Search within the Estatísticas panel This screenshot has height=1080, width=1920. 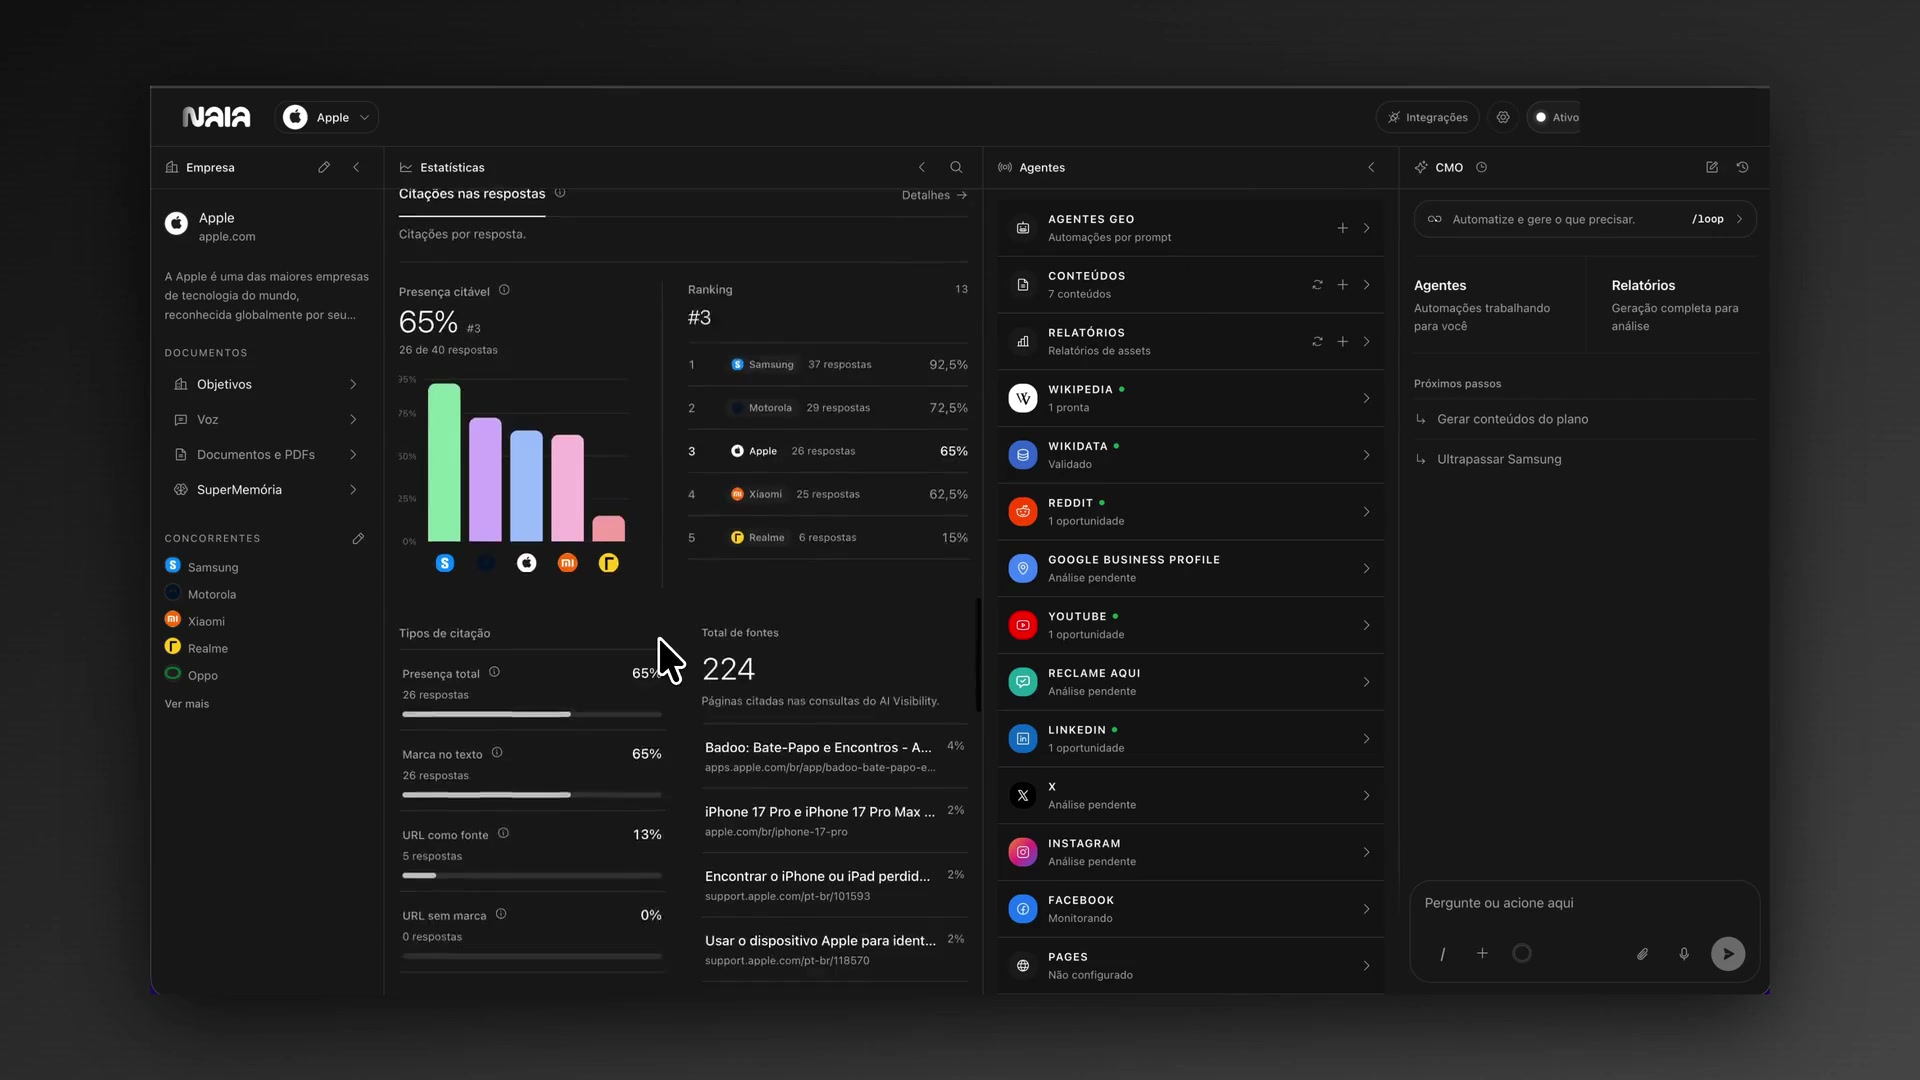[956, 167]
